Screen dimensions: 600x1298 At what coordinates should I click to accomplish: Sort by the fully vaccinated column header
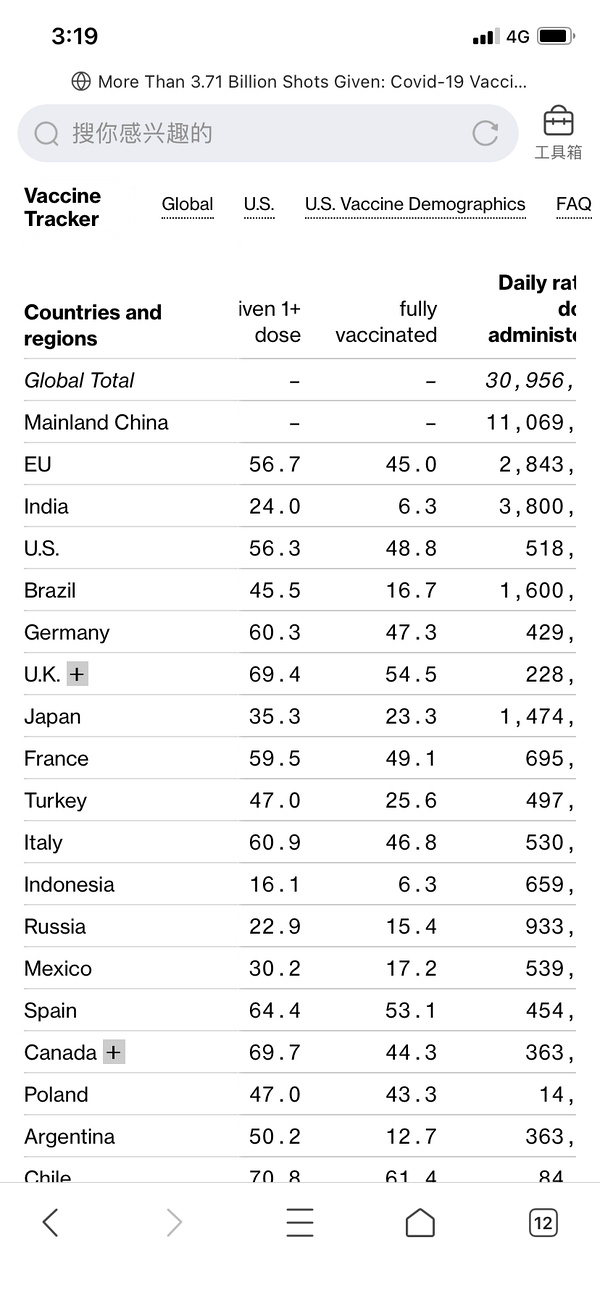386,322
